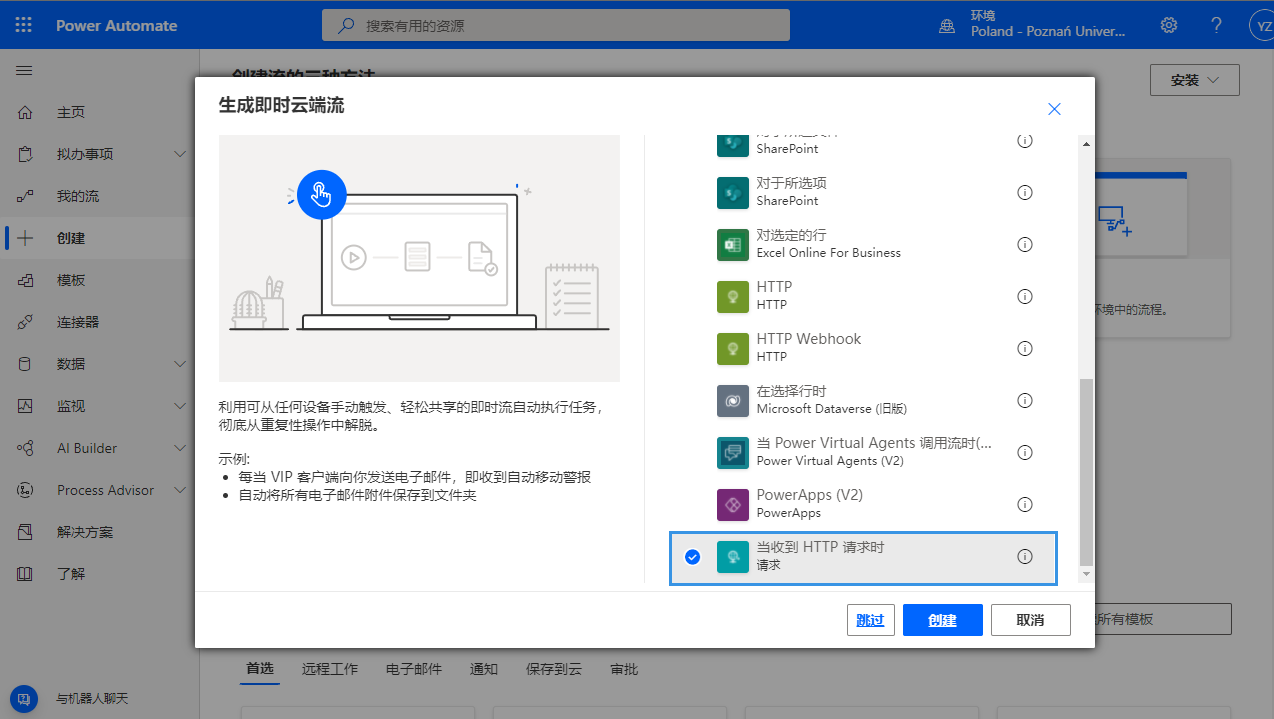
Task: Switch to the 保存到云 tab
Action: 554,669
